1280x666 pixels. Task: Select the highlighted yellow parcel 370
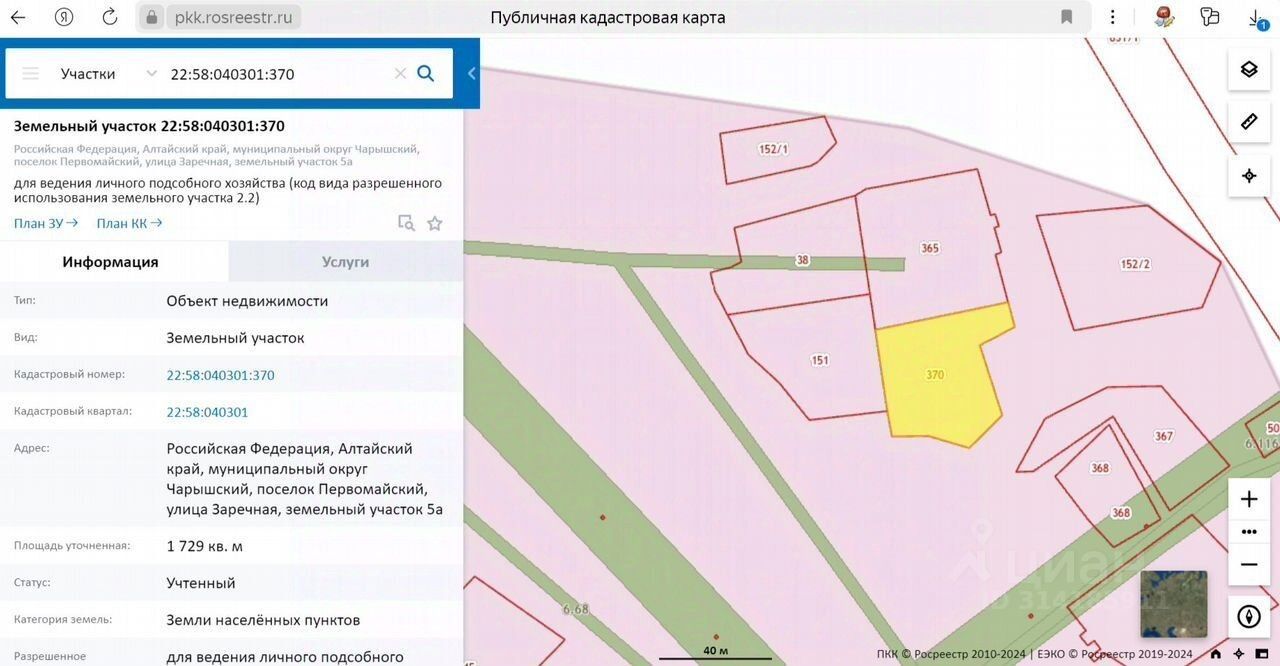(x=940, y=375)
